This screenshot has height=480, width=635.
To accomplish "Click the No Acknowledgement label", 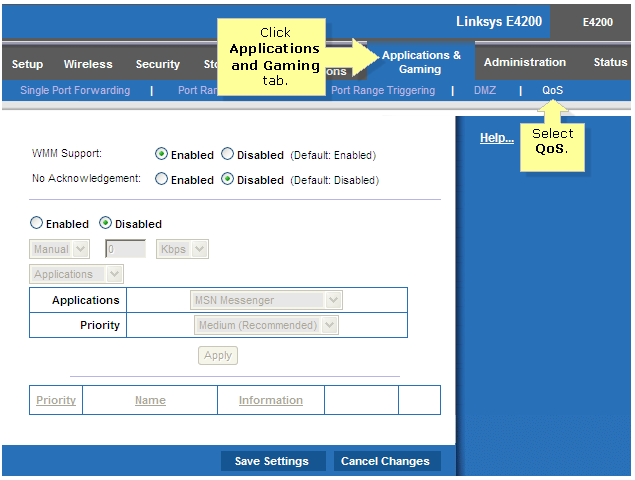I will point(86,178).
